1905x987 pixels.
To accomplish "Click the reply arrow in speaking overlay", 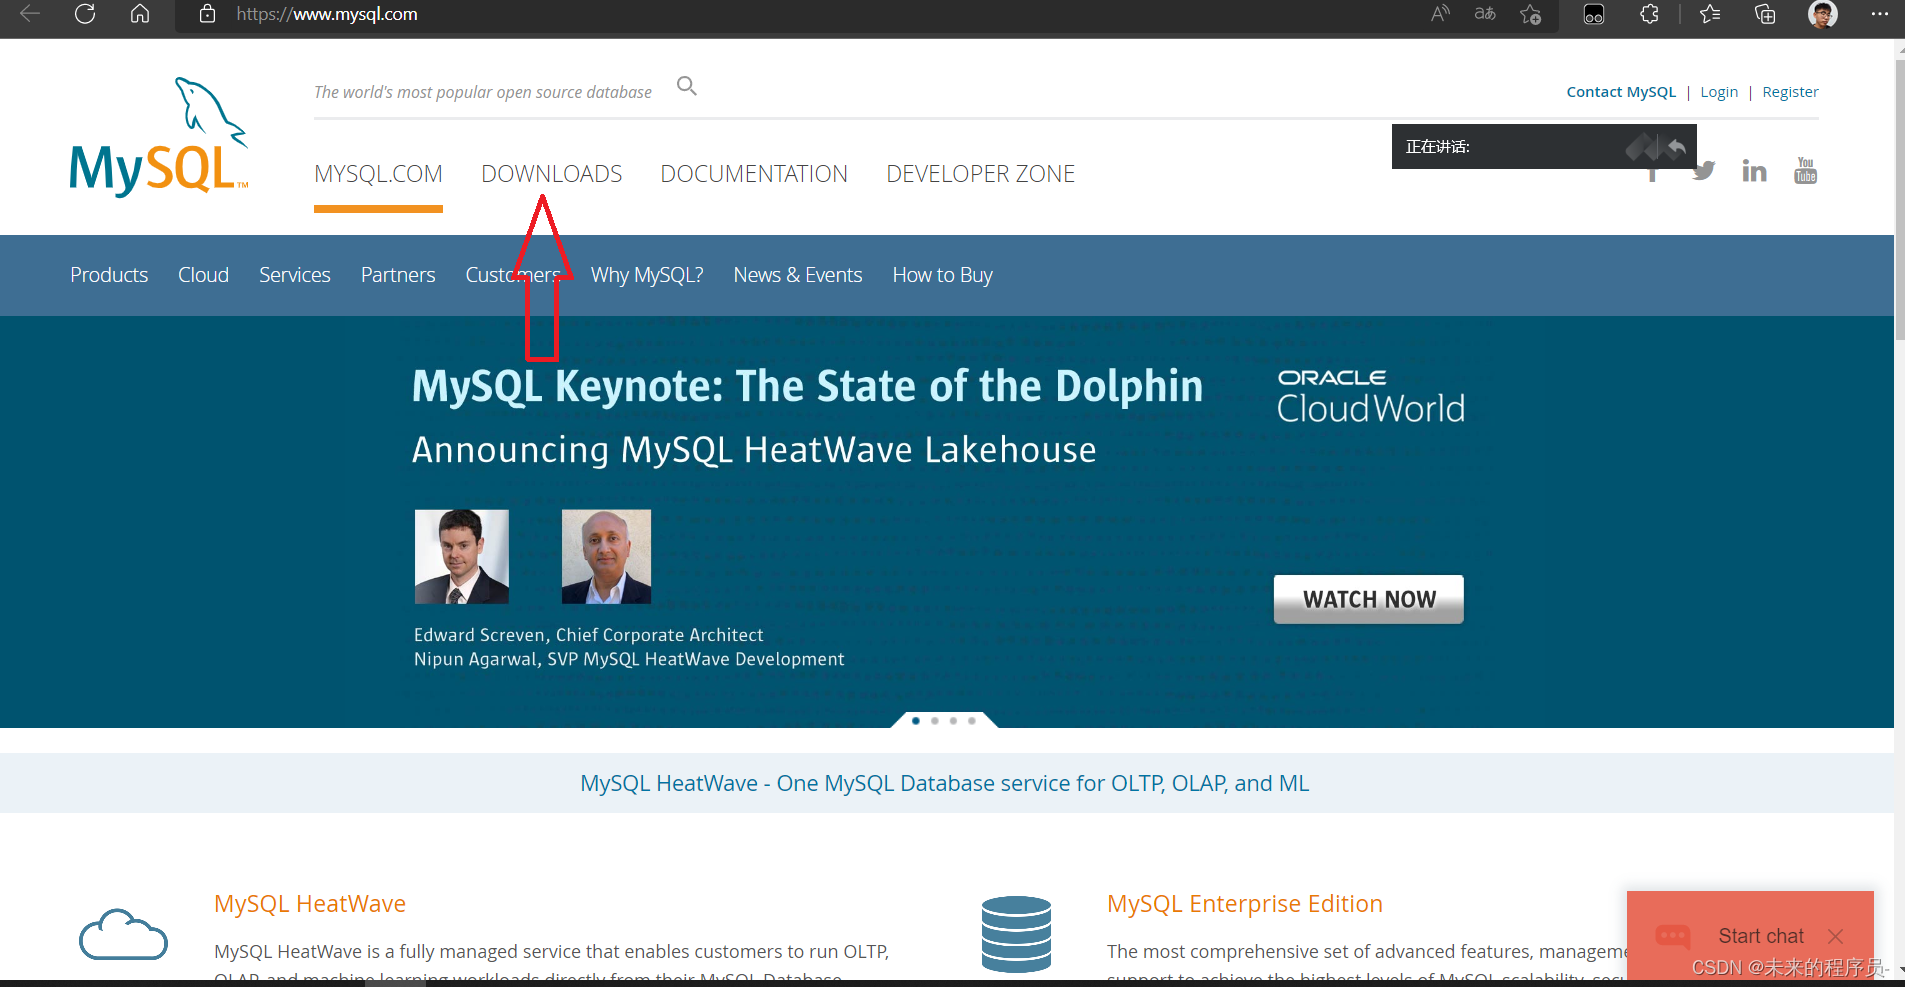I will (x=1676, y=148).
